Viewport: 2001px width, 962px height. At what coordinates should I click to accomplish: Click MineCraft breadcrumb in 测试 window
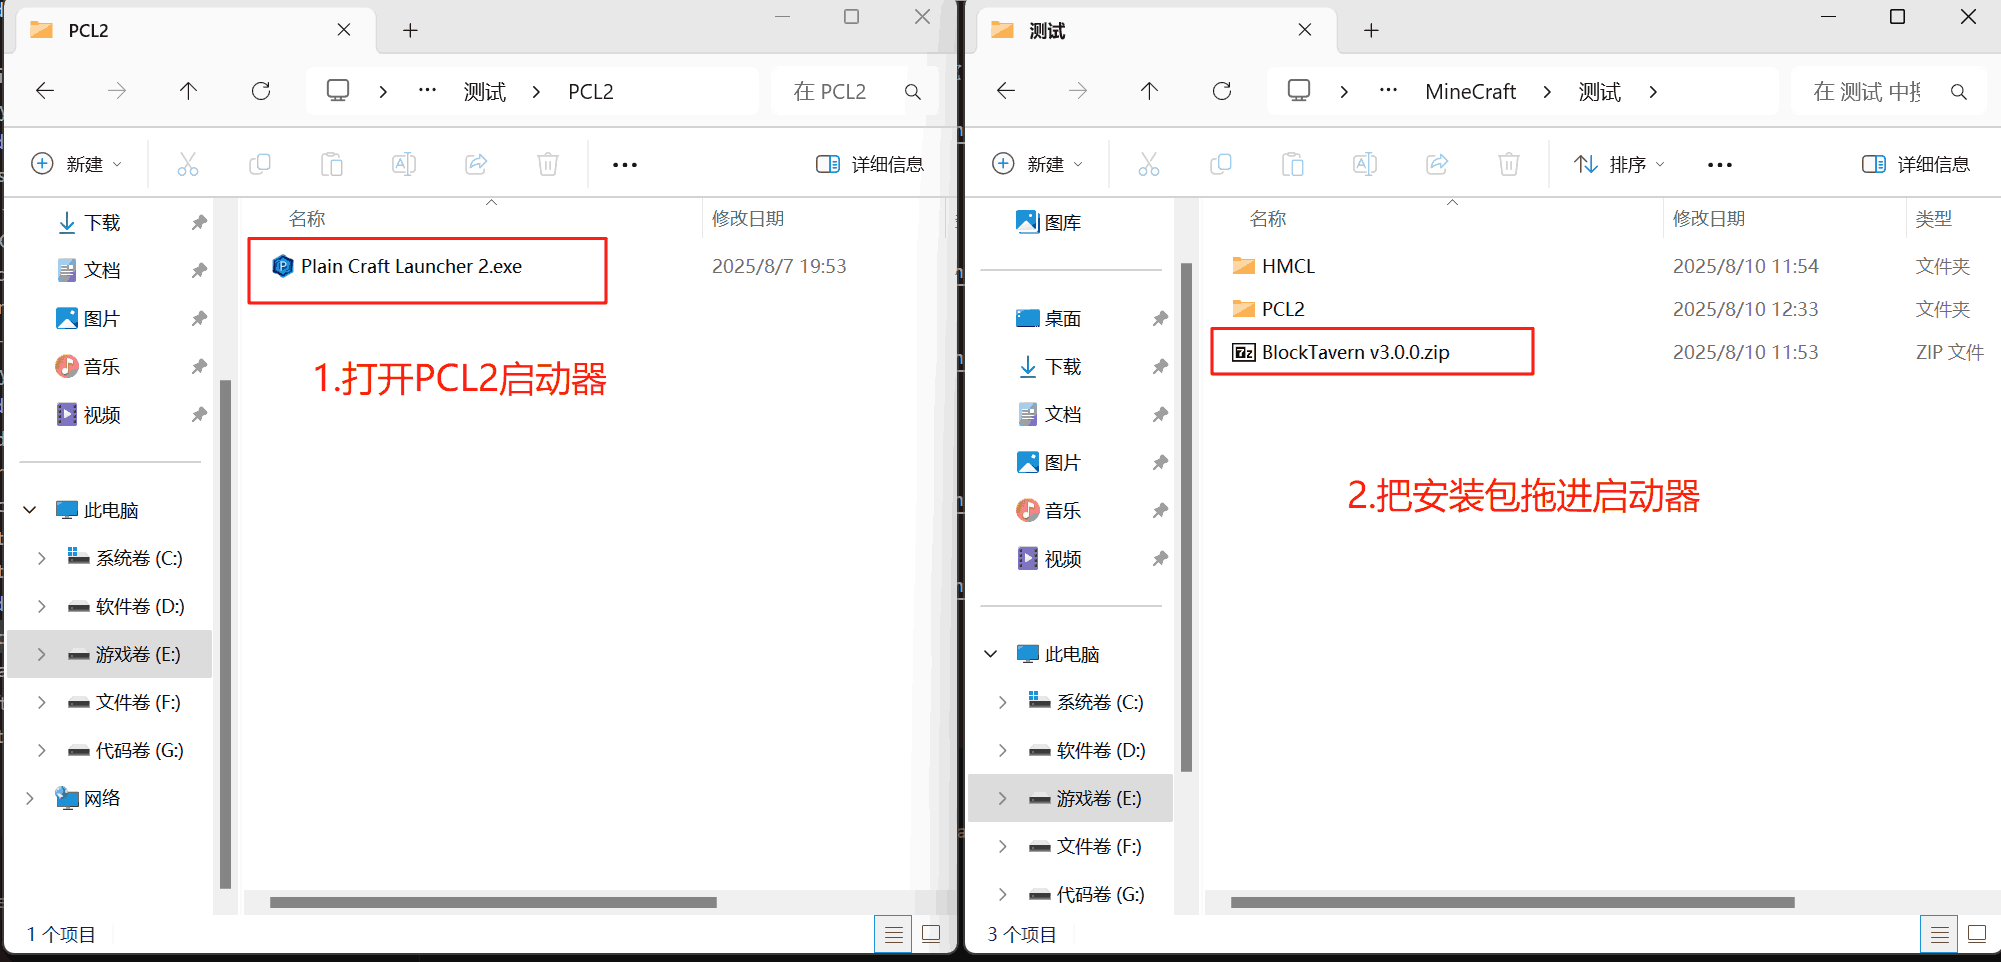point(1471,92)
